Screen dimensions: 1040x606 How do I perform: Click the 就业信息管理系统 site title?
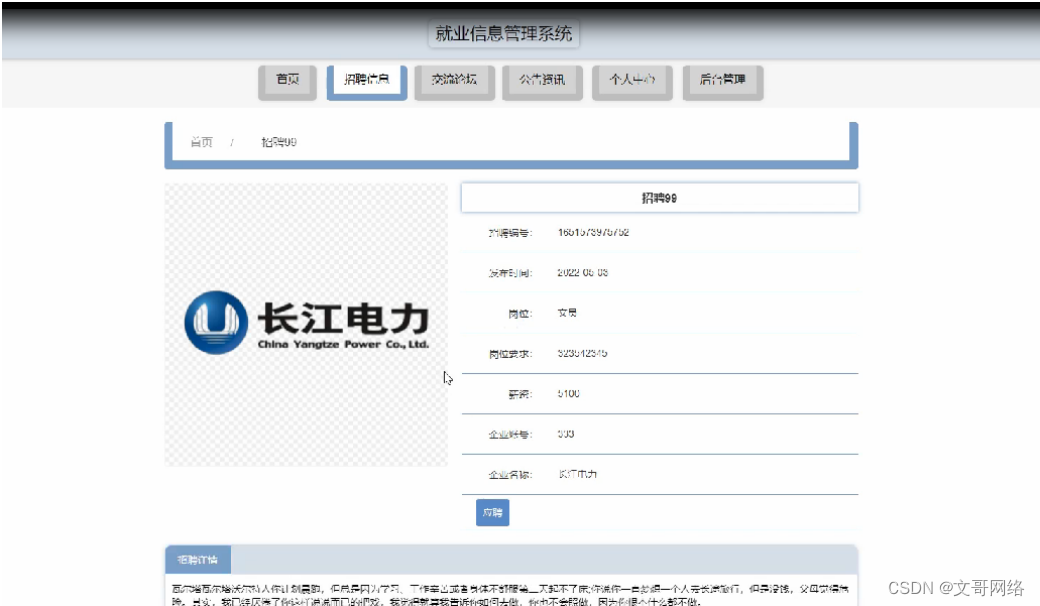503,34
